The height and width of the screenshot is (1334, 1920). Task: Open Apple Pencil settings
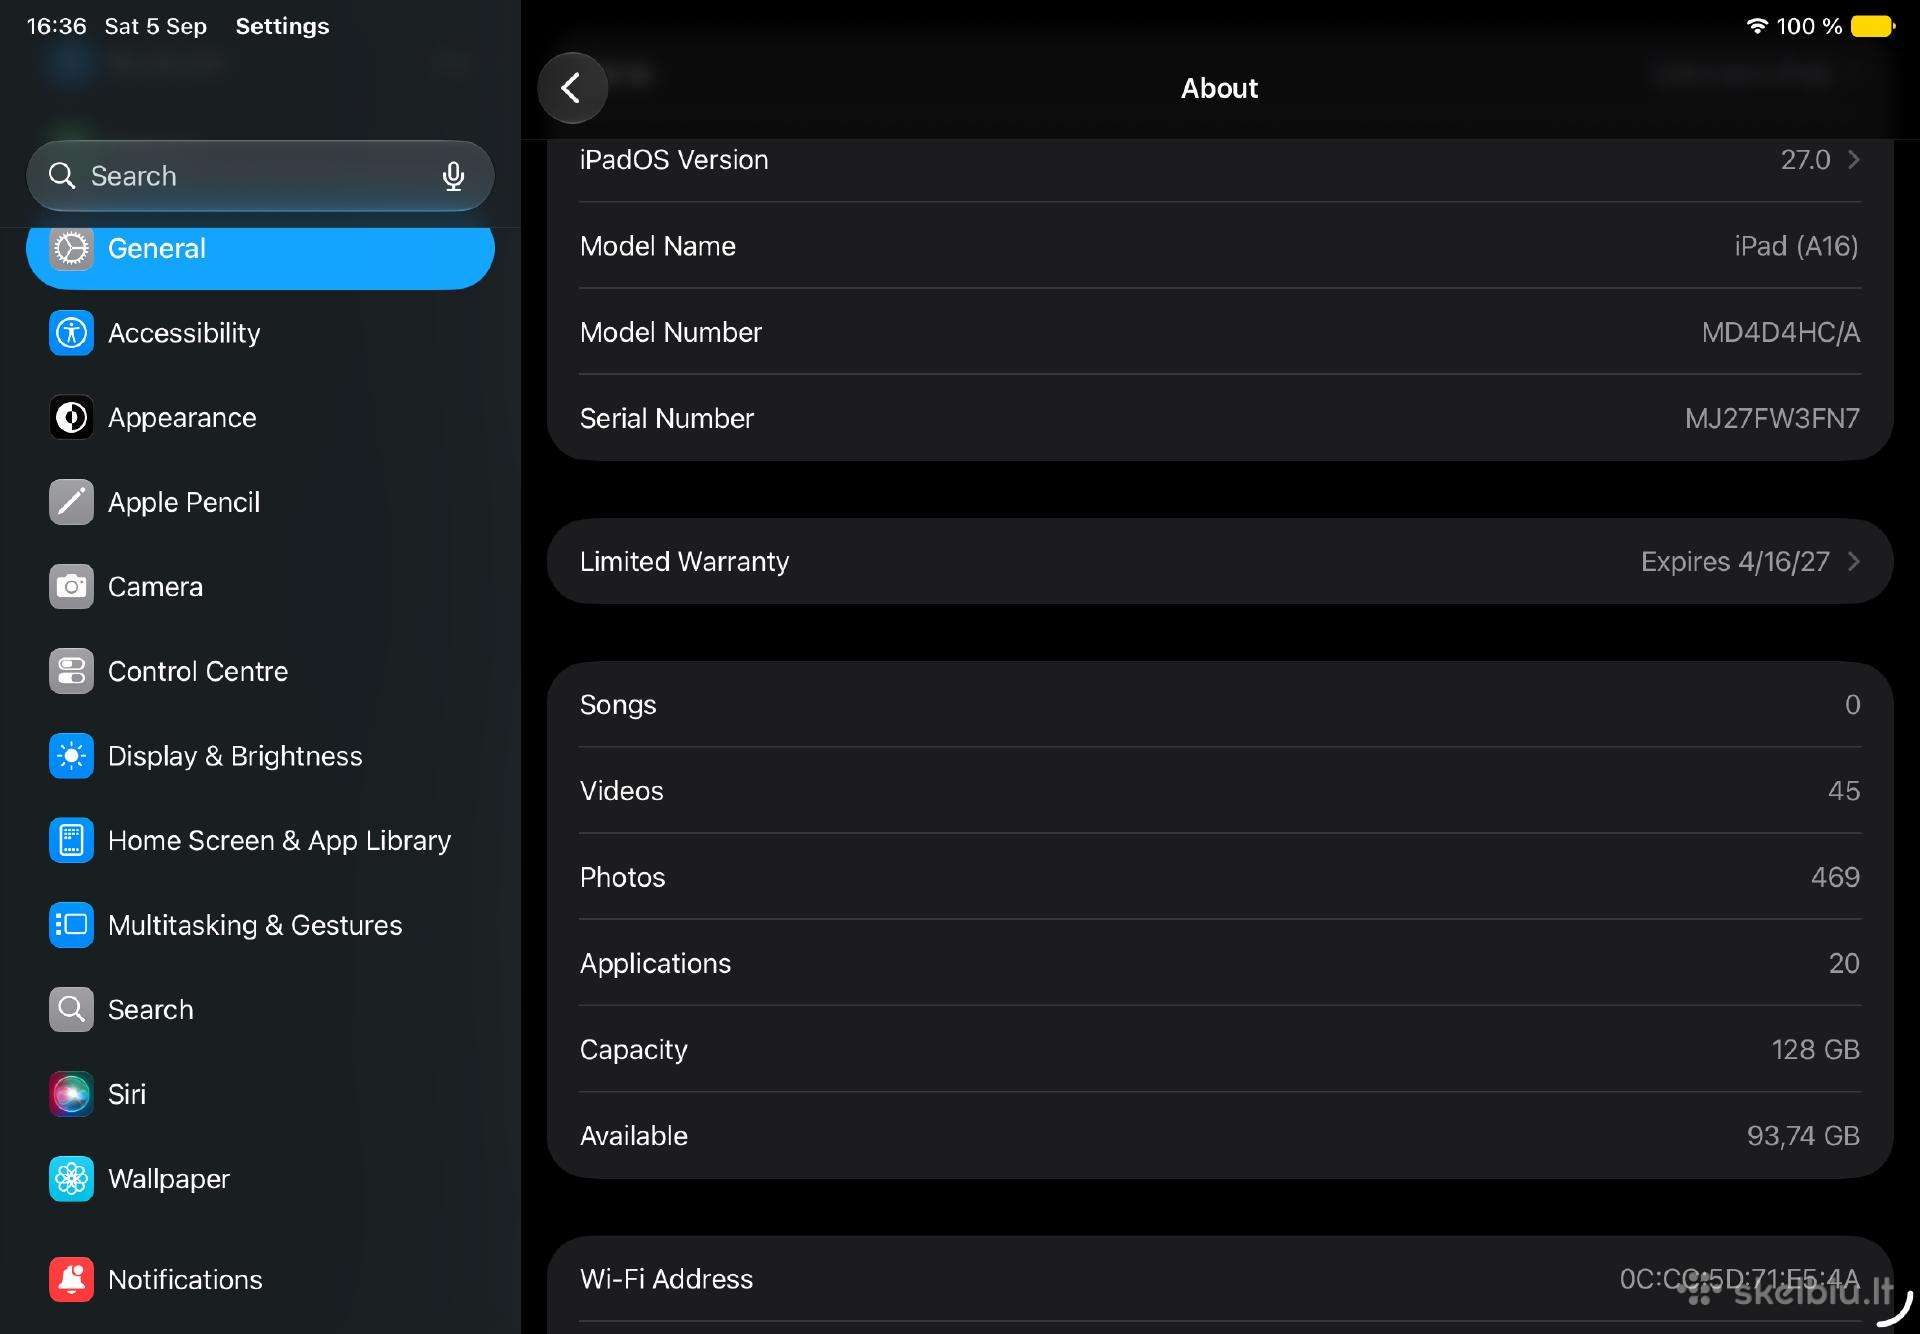coord(260,502)
